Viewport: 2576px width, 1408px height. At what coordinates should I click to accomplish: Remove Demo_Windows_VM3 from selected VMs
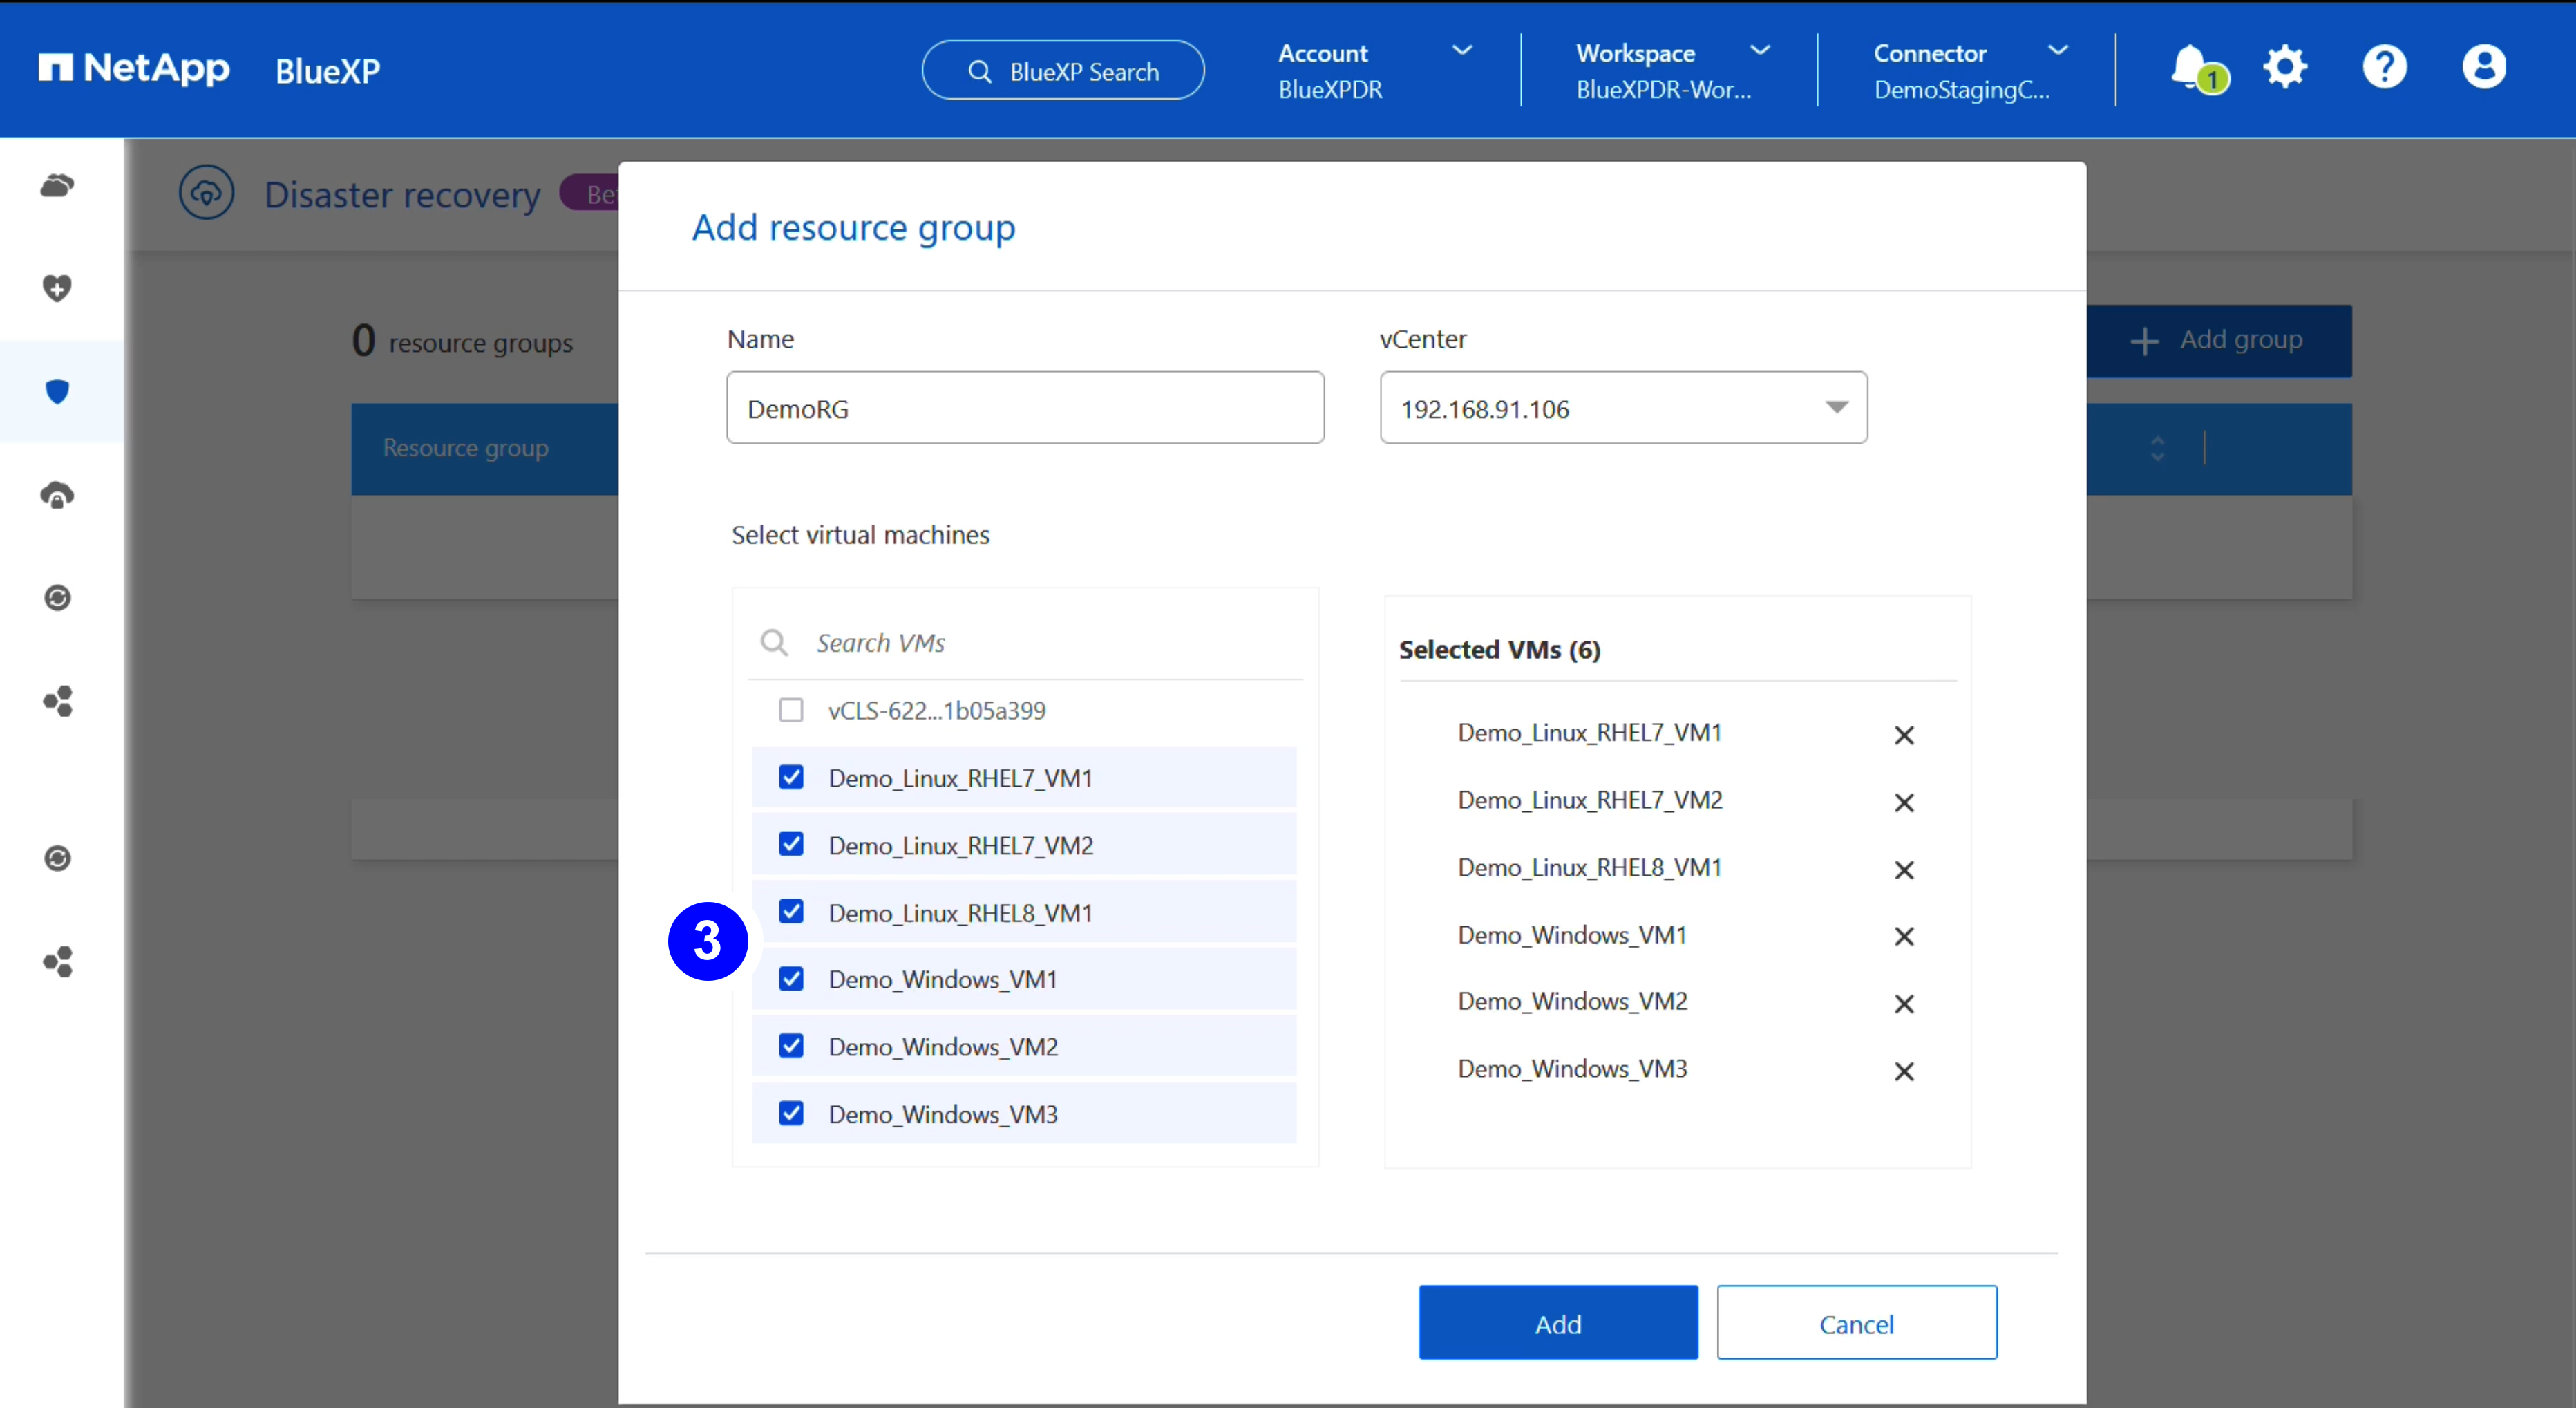[x=1903, y=1071]
